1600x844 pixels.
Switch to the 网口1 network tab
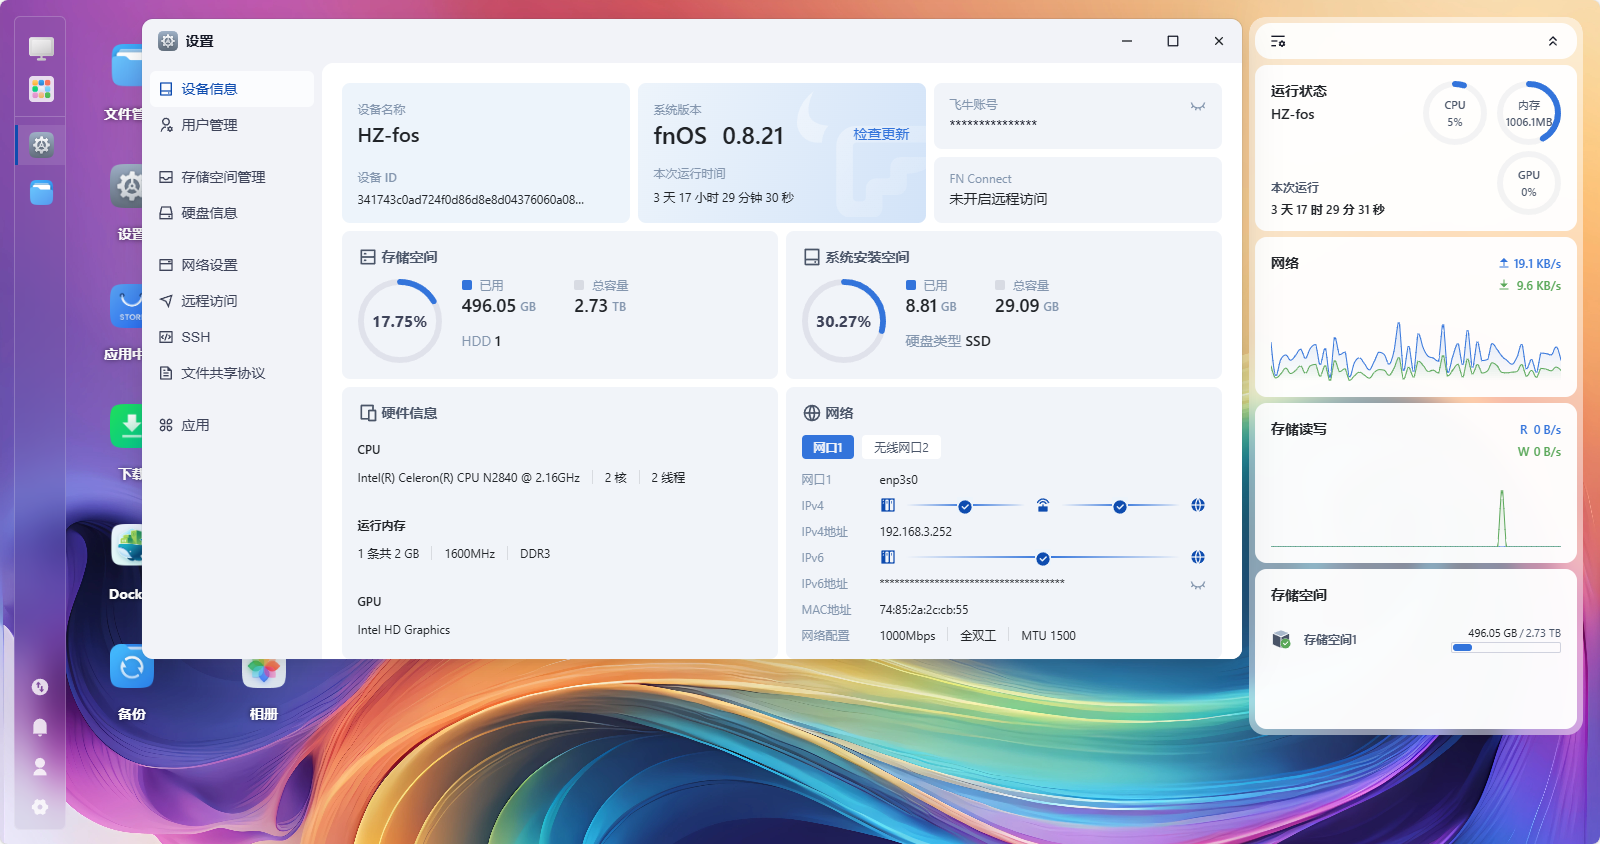coord(828,447)
